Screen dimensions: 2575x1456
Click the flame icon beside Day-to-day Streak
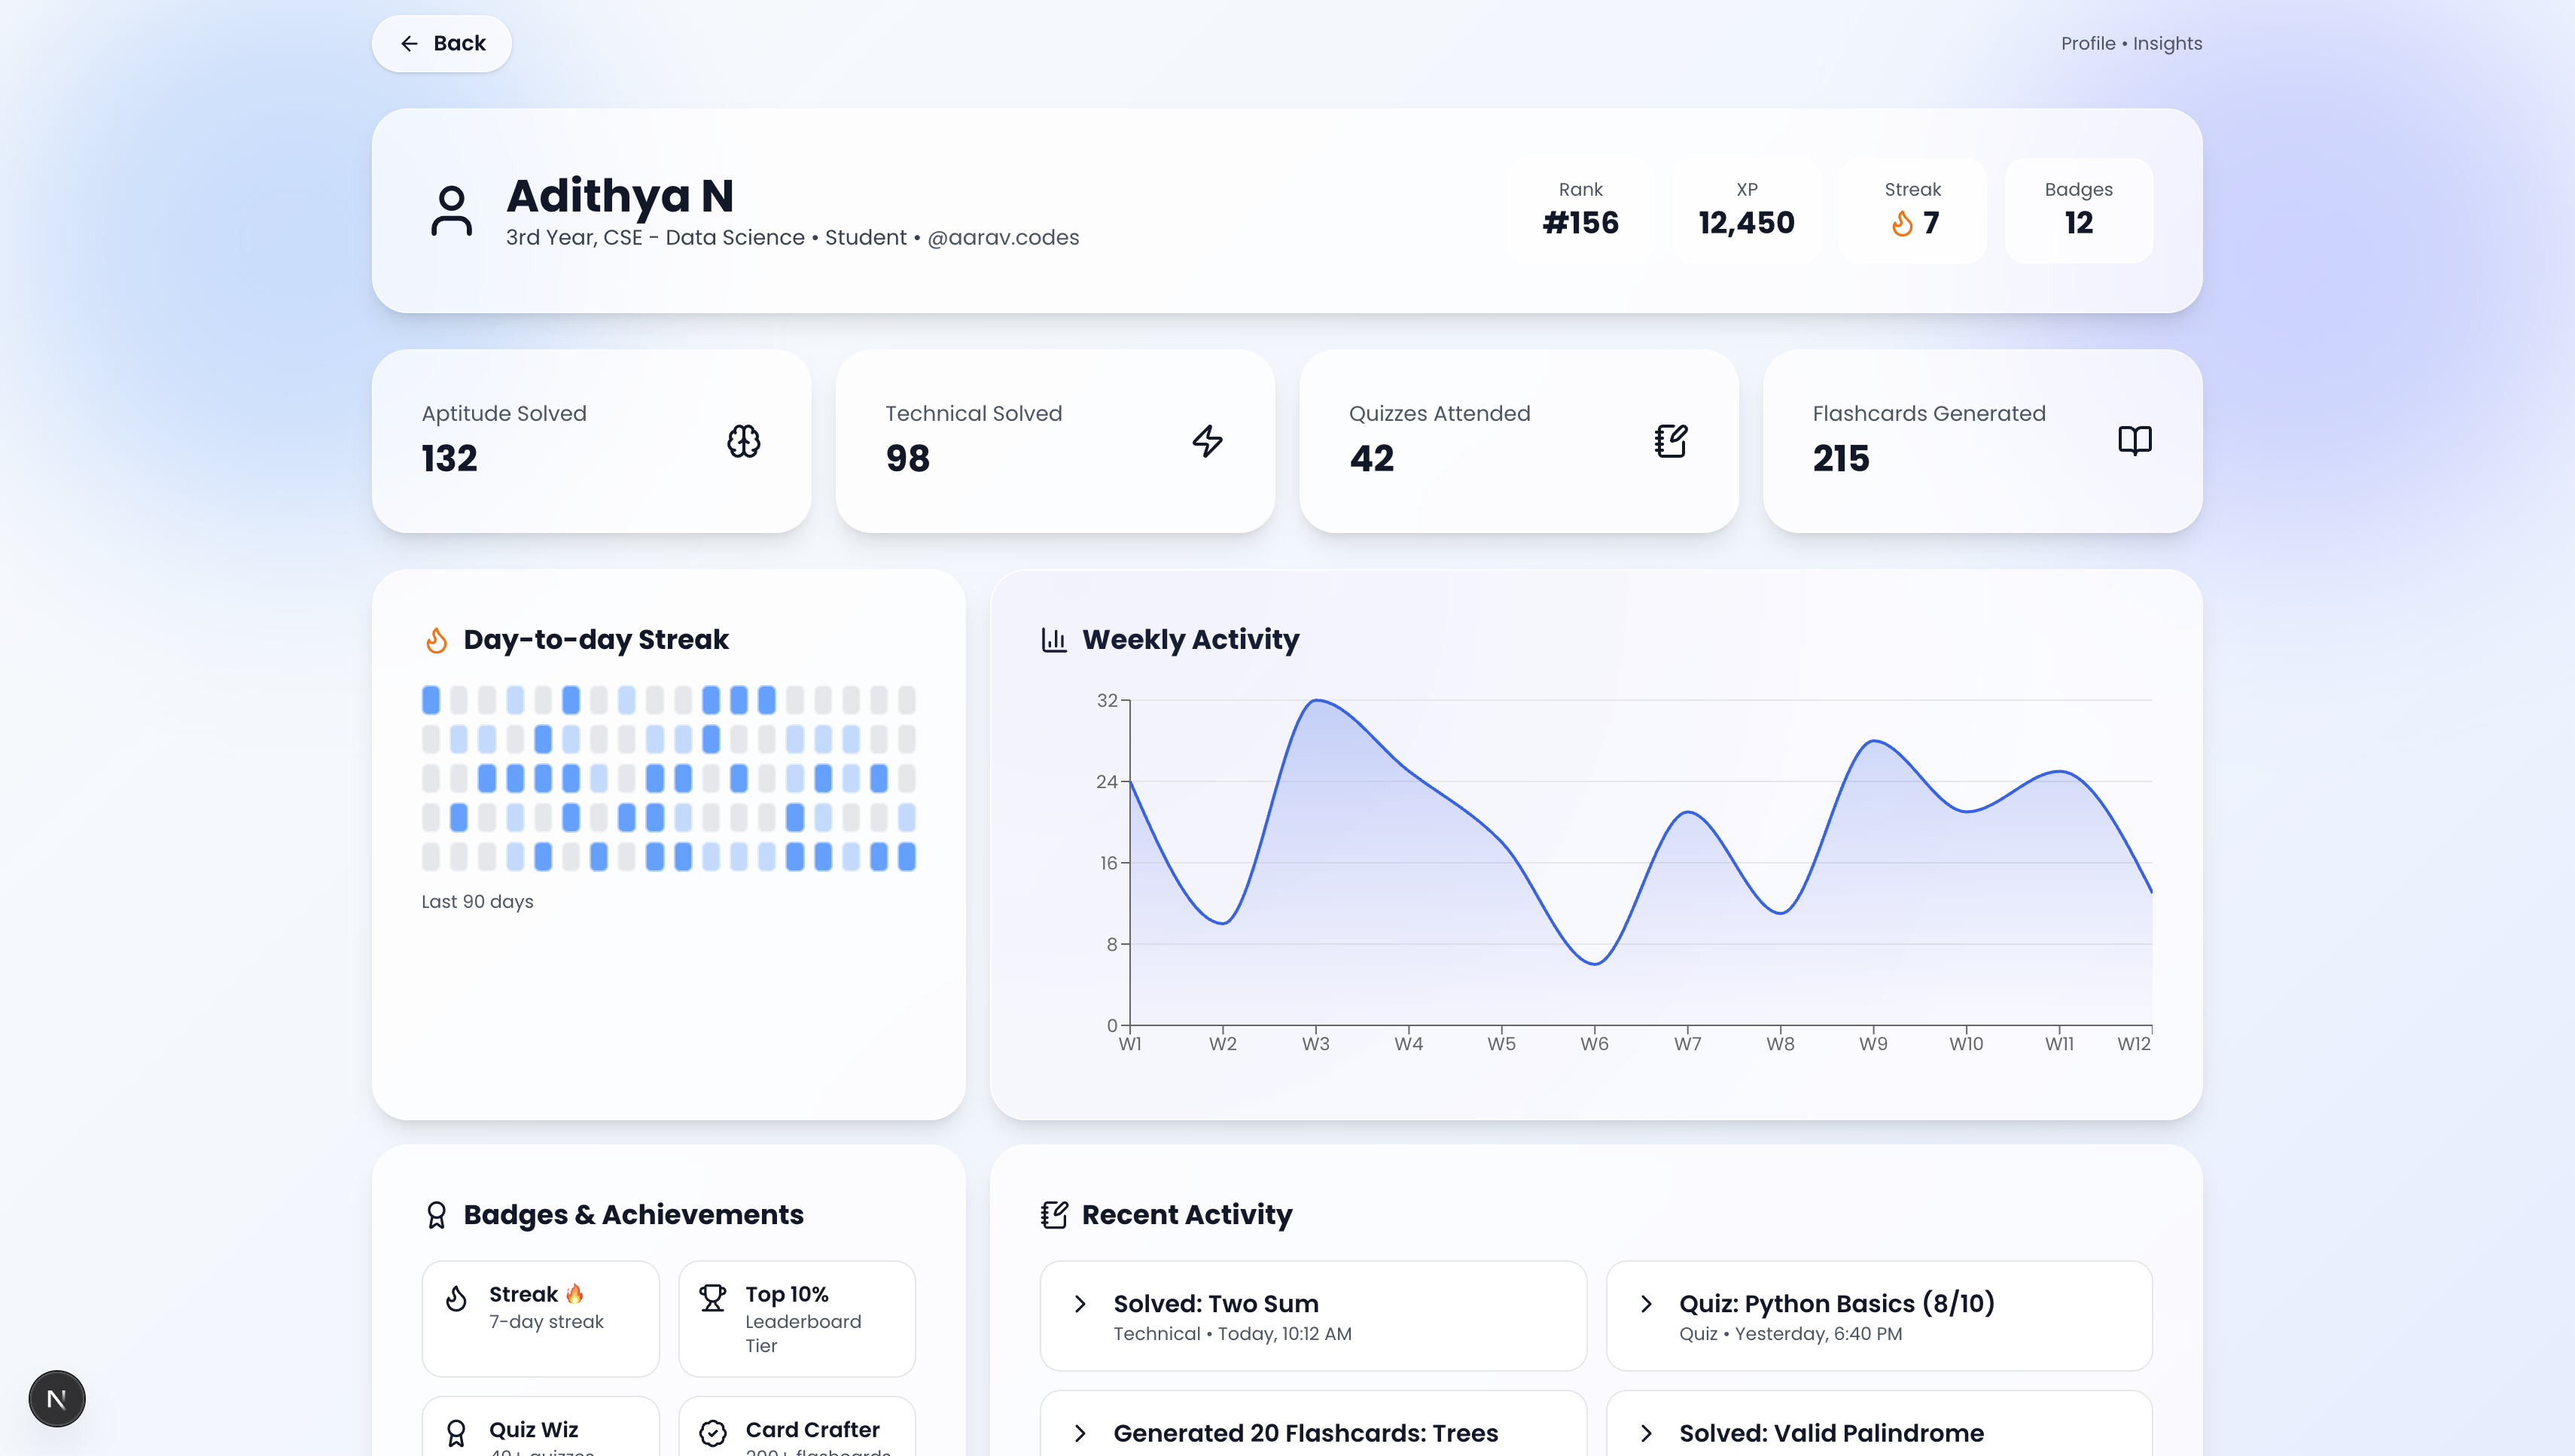tap(436, 640)
